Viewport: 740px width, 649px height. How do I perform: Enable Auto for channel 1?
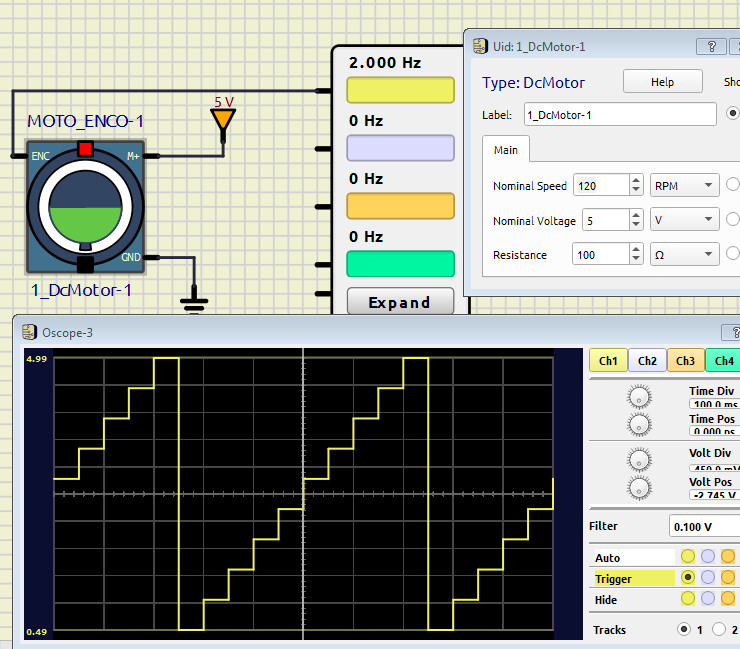(x=687, y=557)
